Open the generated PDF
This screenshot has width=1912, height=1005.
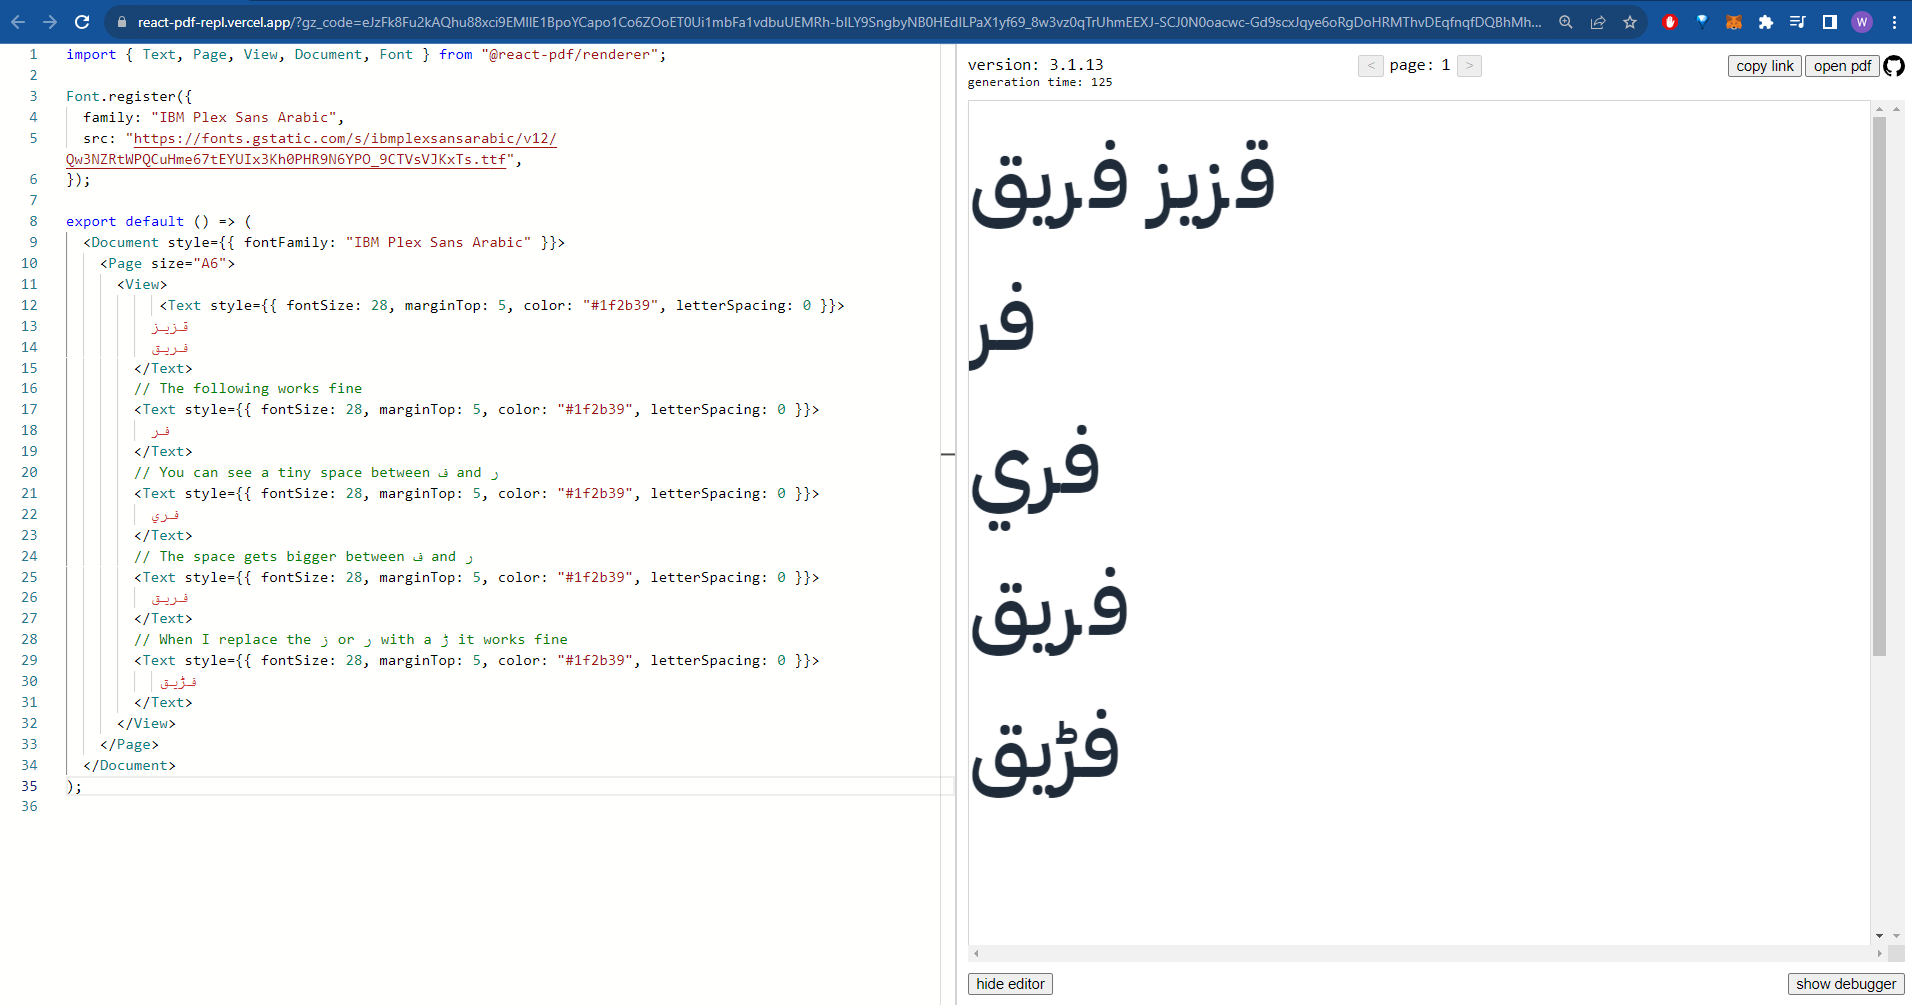coord(1841,66)
